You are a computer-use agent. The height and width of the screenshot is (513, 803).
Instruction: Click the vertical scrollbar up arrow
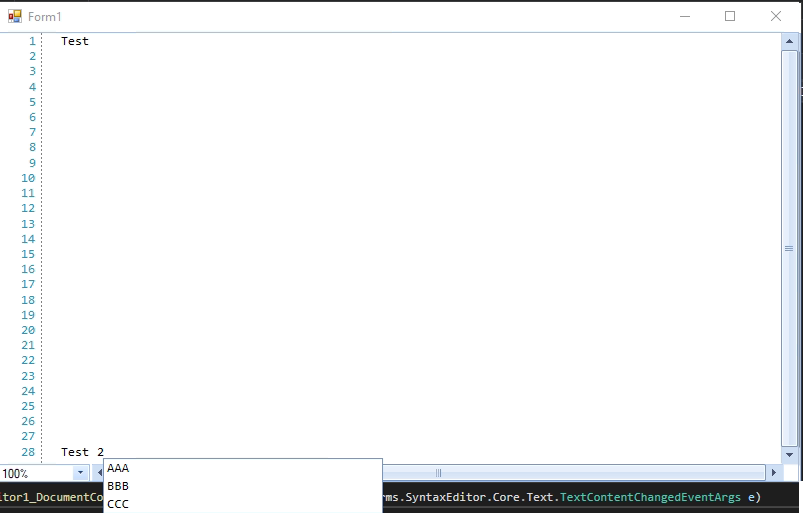pyautogui.click(x=789, y=41)
